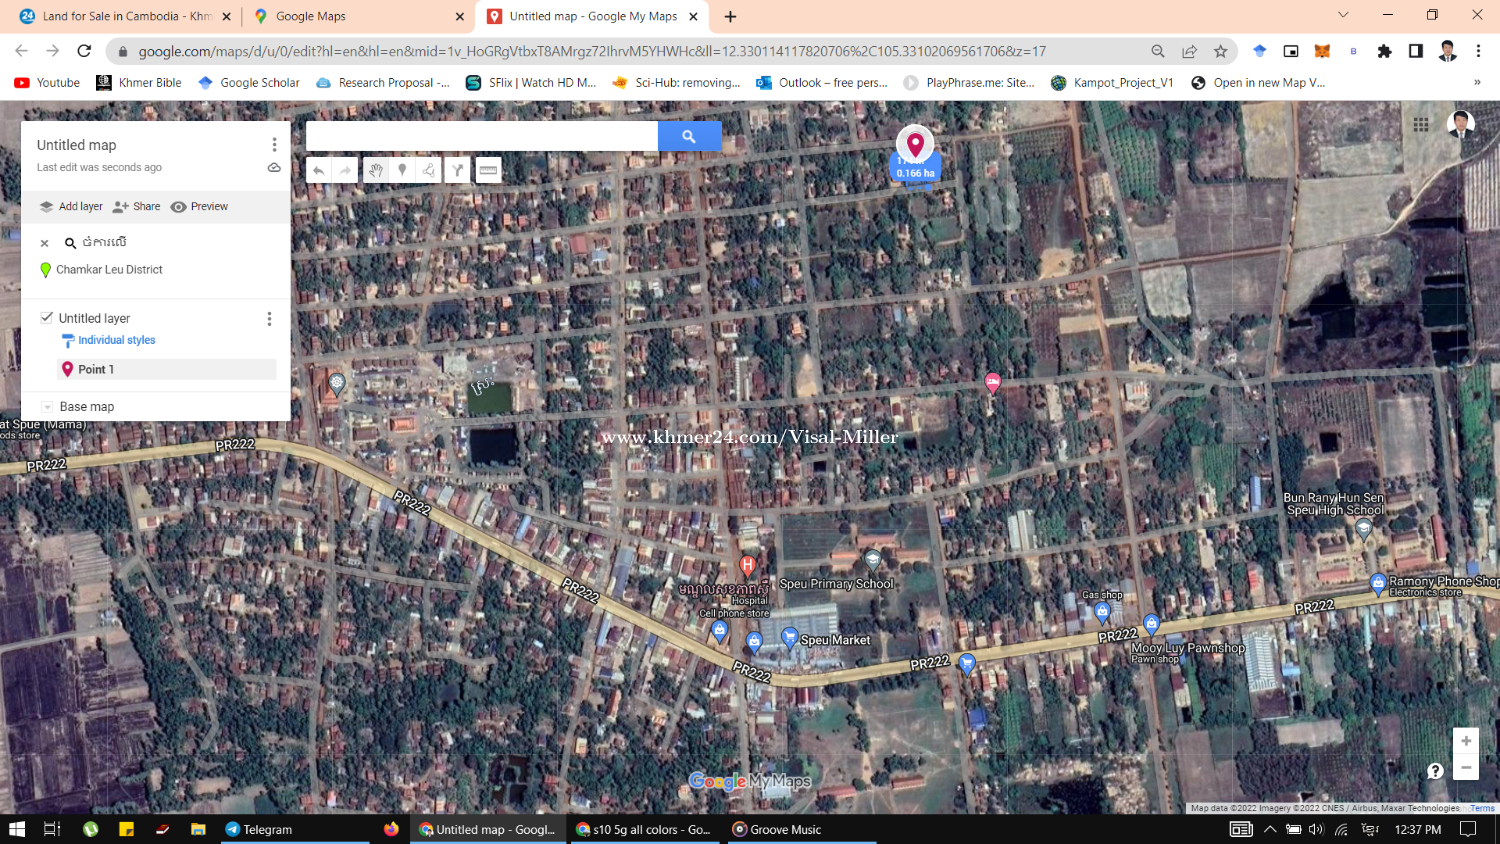Choose the Add marker tool
This screenshot has width=1500, height=844.
coord(402,170)
